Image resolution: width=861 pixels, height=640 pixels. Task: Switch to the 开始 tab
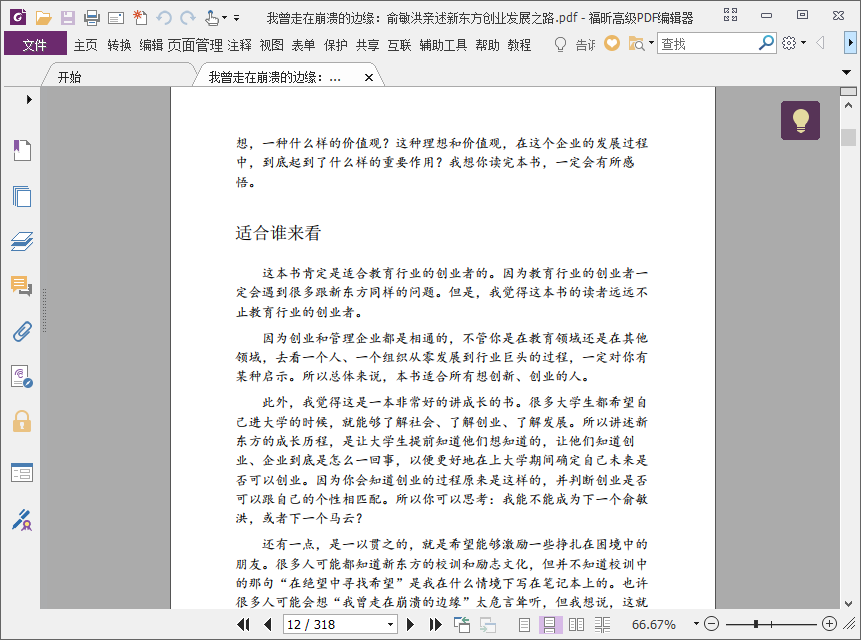pos(70,77)
